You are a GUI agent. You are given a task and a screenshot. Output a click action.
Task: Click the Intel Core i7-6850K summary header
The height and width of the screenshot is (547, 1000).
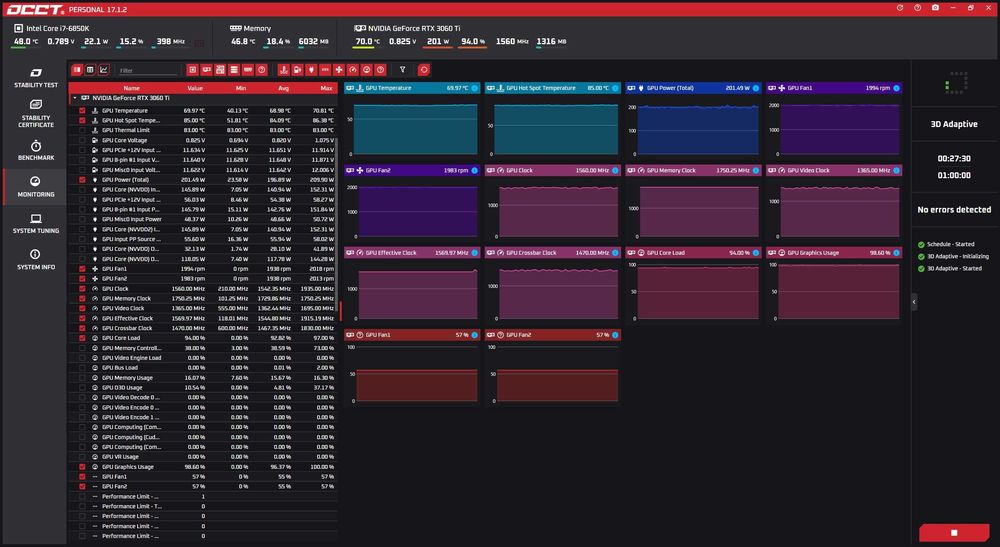click(x=52, y=28)
